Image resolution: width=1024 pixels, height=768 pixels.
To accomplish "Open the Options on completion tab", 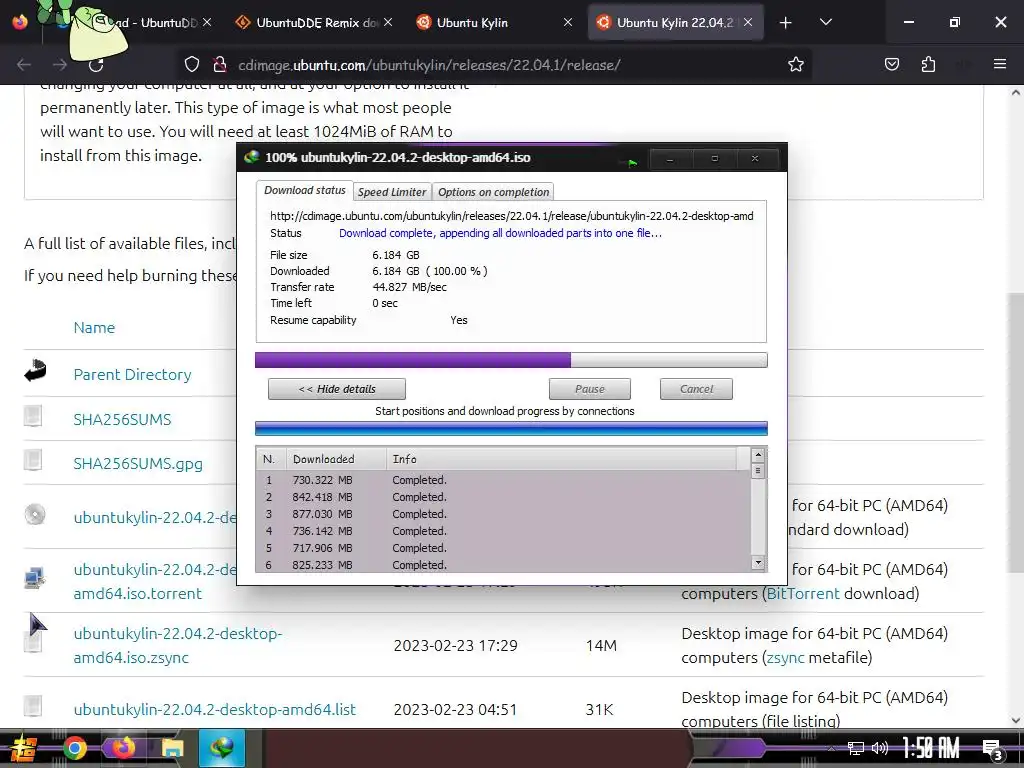I will pos(493,192).
